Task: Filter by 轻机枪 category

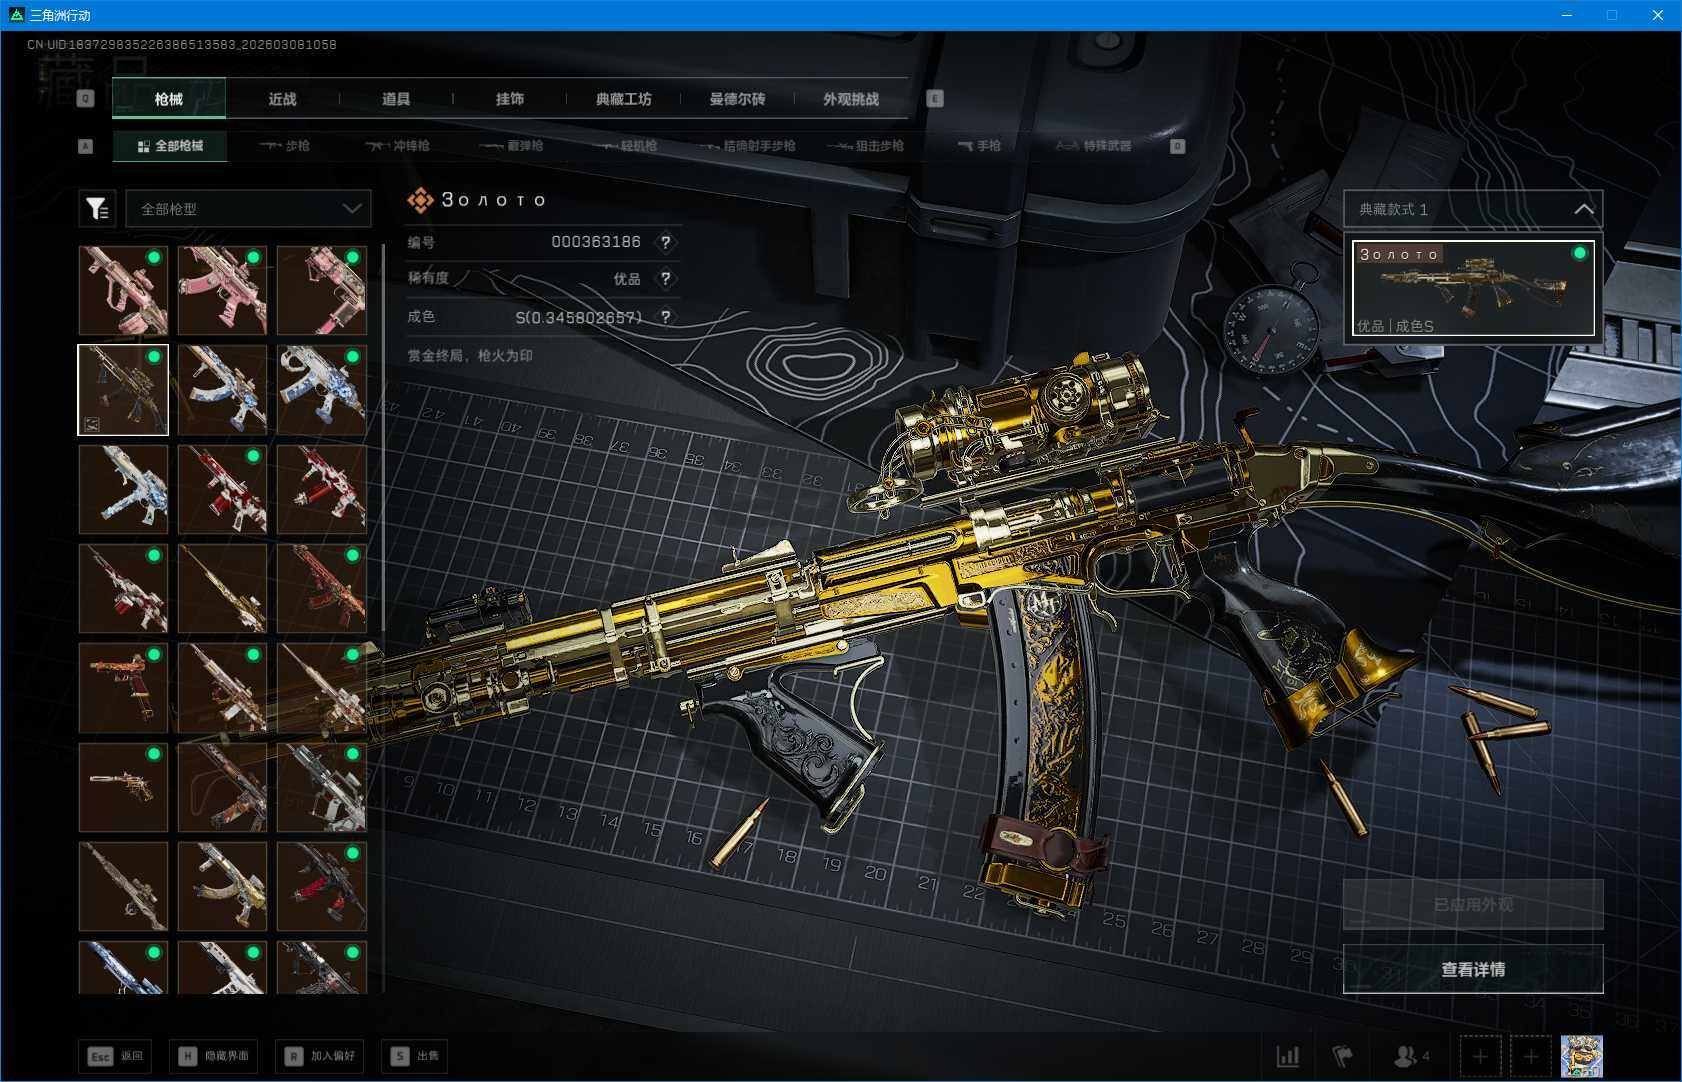Action: click(625, 146)
